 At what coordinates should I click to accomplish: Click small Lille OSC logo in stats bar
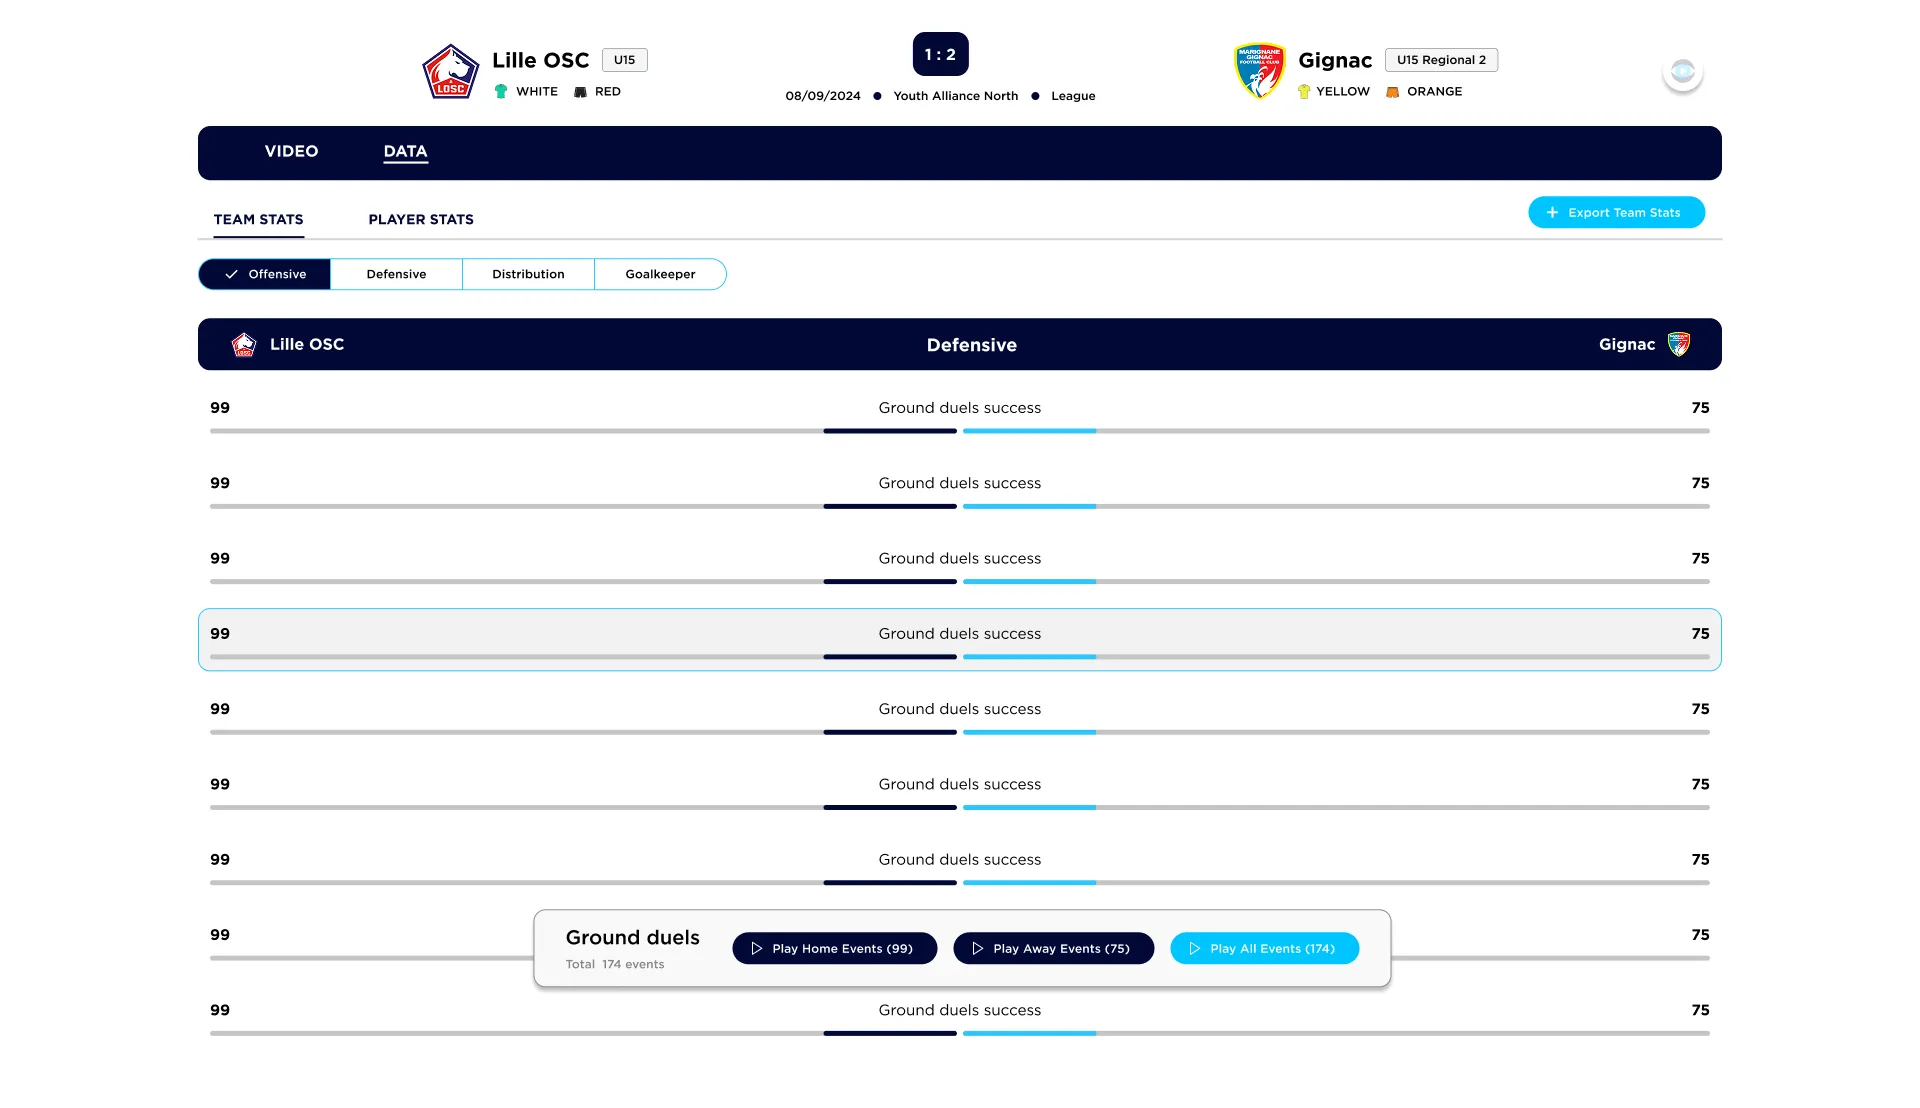[x=244, y=344]
